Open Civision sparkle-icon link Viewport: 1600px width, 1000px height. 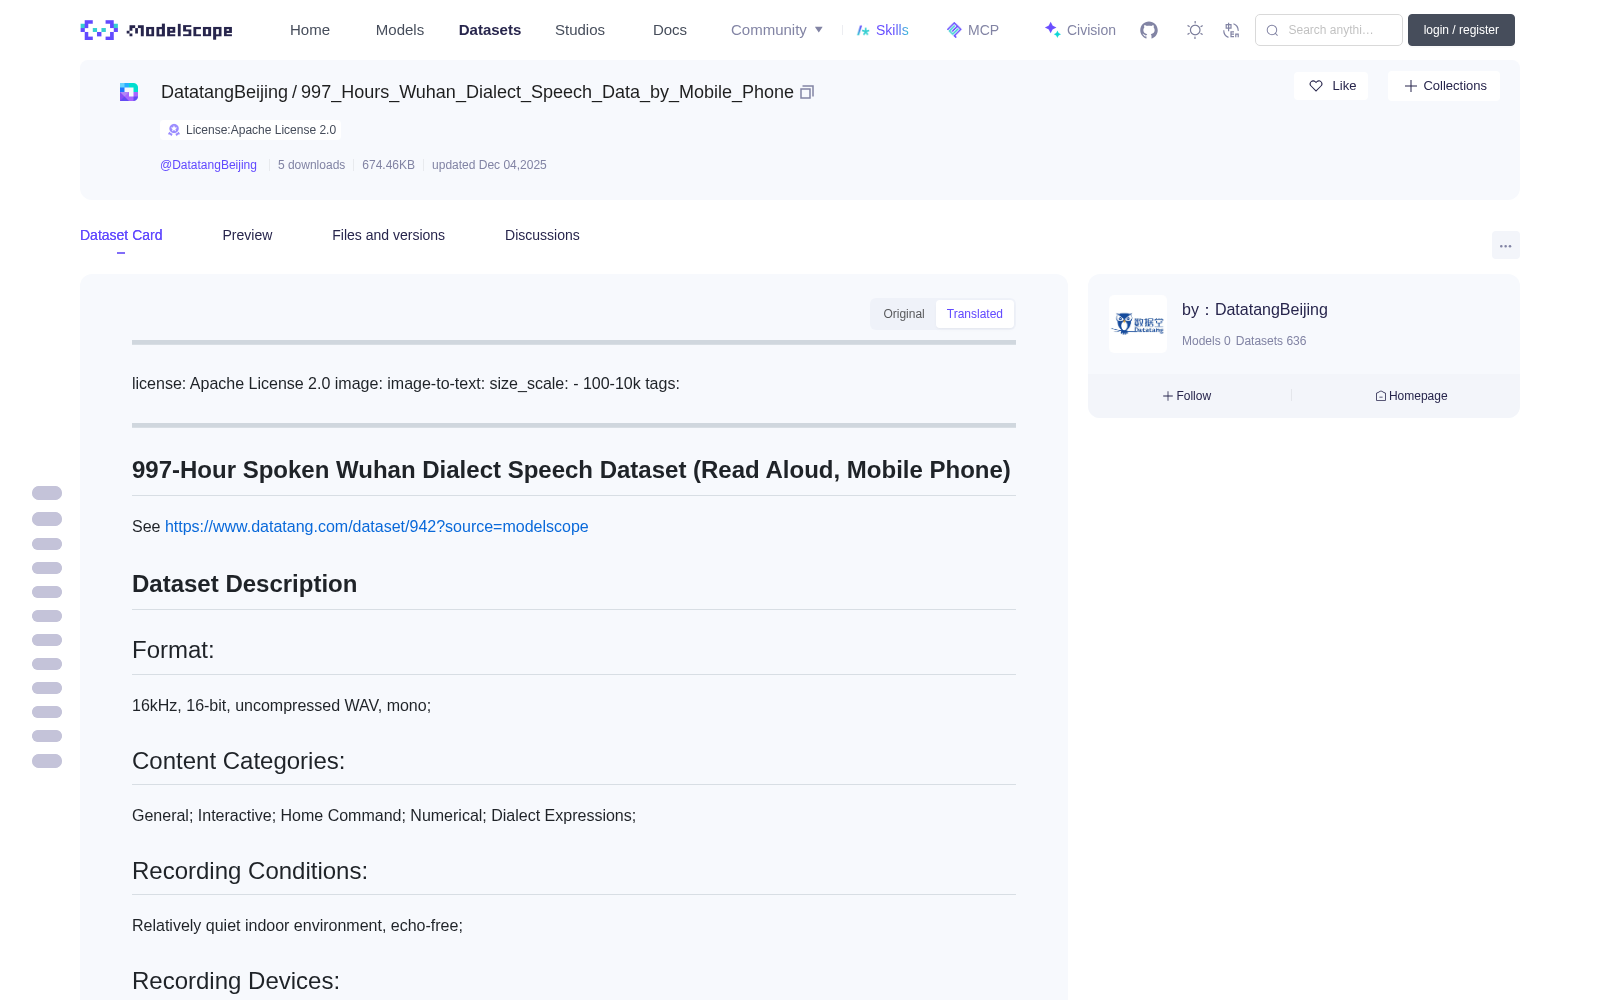coord(1080,30)
